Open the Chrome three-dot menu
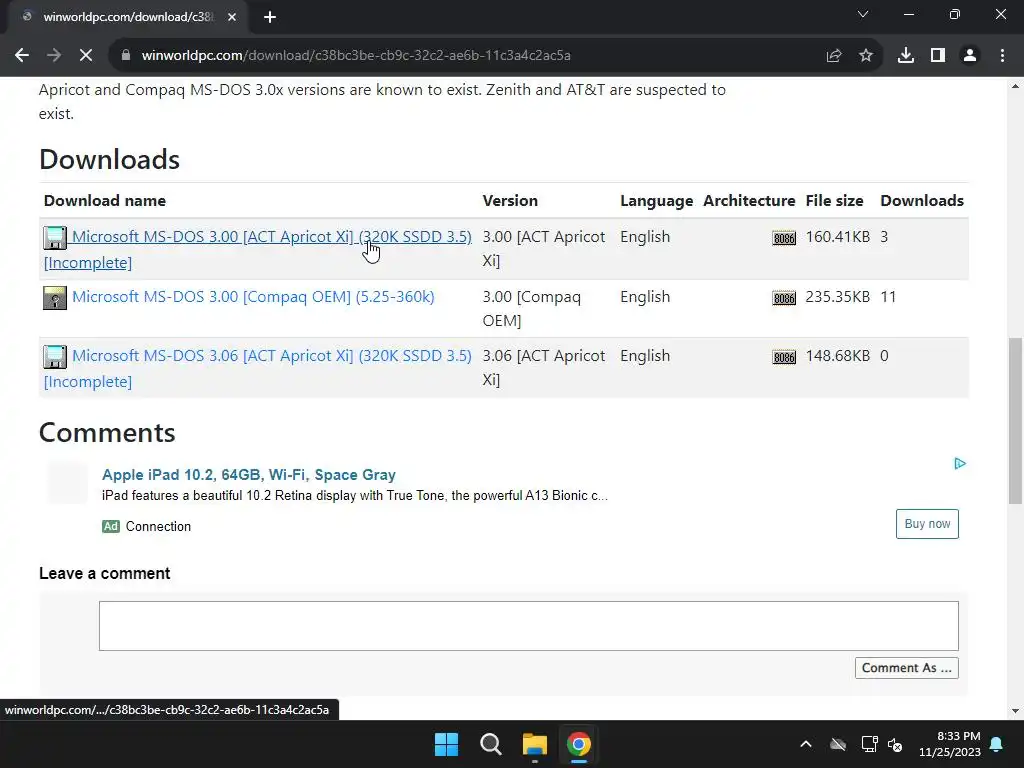 tap(1002, 56)
